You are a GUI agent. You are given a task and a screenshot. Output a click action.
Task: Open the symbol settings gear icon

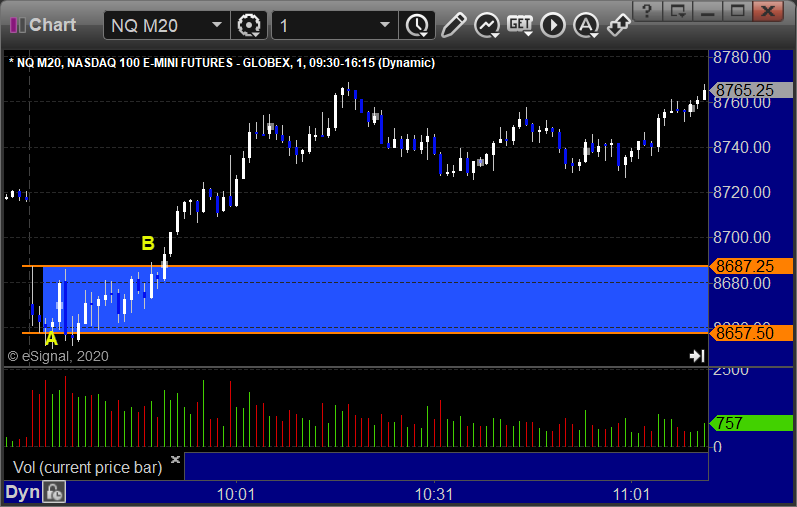249,25
